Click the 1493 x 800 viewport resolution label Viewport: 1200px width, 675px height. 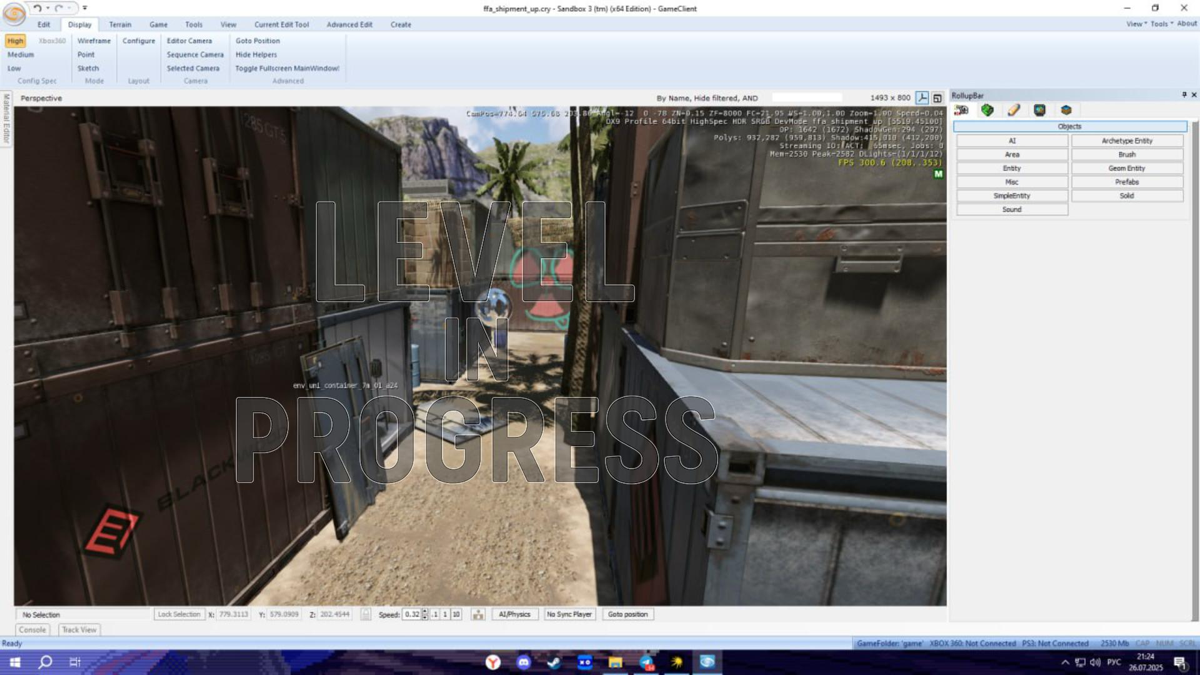click(x=890, y=98)
